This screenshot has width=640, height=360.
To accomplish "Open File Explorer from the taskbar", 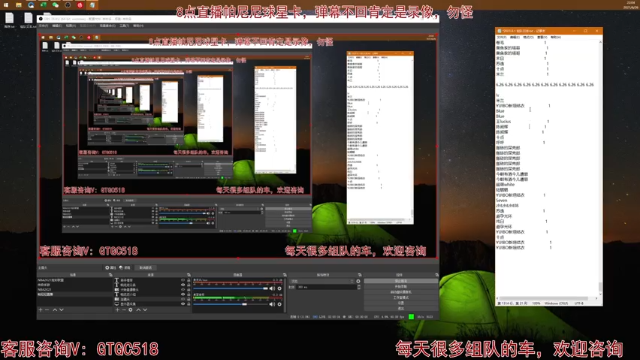I will tap(18, 5).
